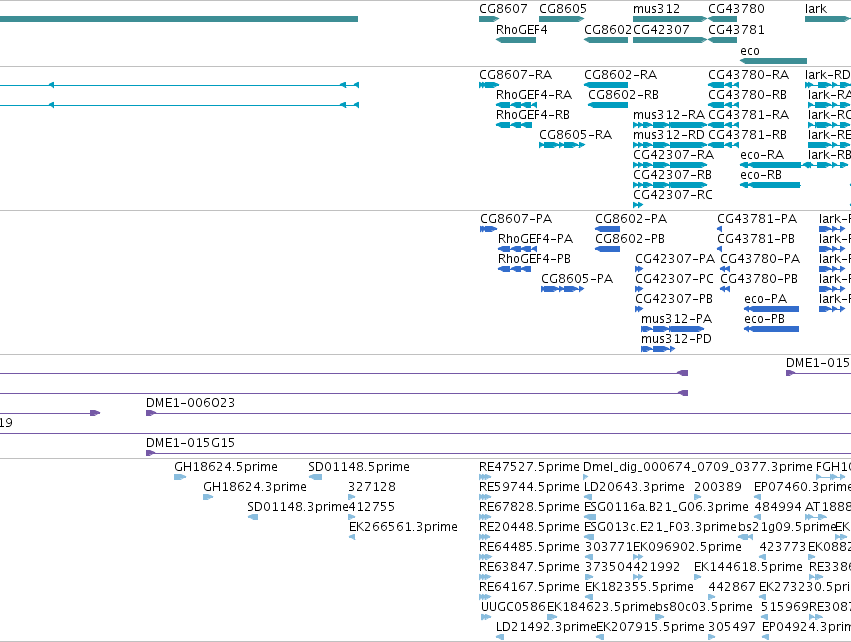Viewport: 851px width, 642px height.
Task: Select the CG8605 gene feature label
Action: 563,9
